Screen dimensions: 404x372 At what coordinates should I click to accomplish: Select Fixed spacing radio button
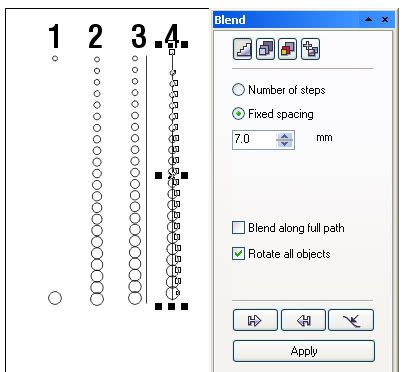(238, 114)
